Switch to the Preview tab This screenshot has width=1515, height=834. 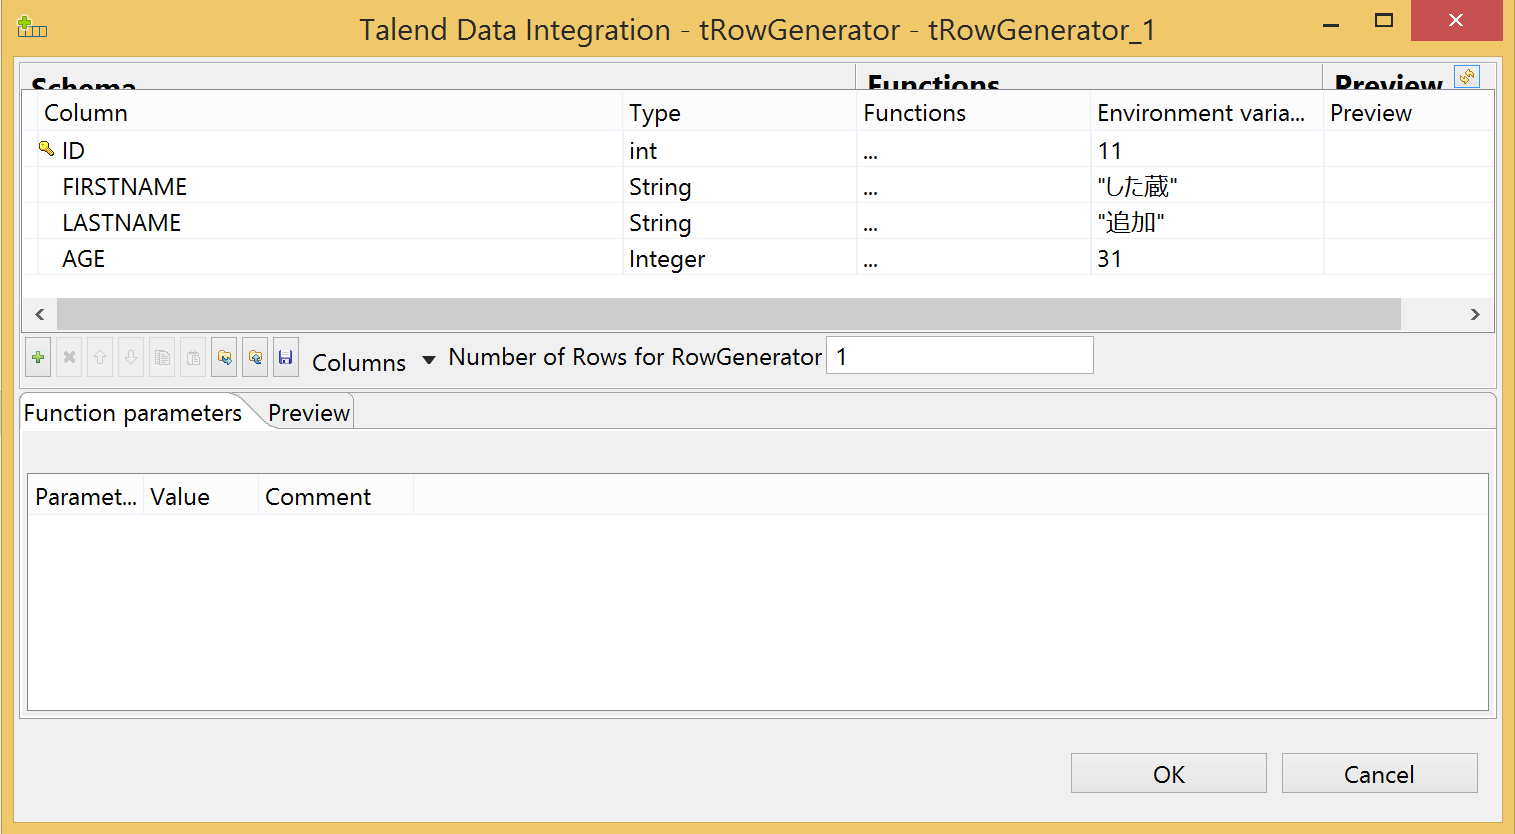[x=308, y=412]
